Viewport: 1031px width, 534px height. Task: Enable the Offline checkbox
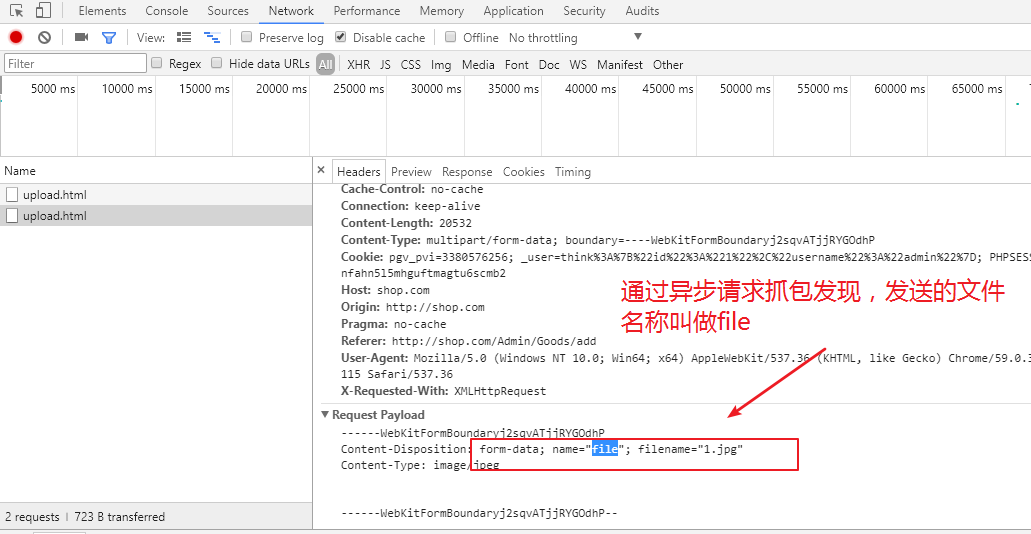pyautogui.click(x=451, y=37)
